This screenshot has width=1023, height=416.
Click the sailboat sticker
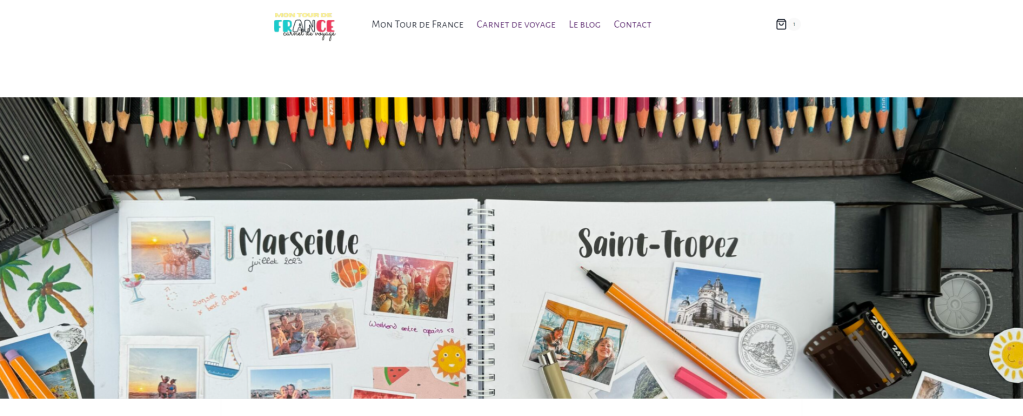(x=222, y=355)
